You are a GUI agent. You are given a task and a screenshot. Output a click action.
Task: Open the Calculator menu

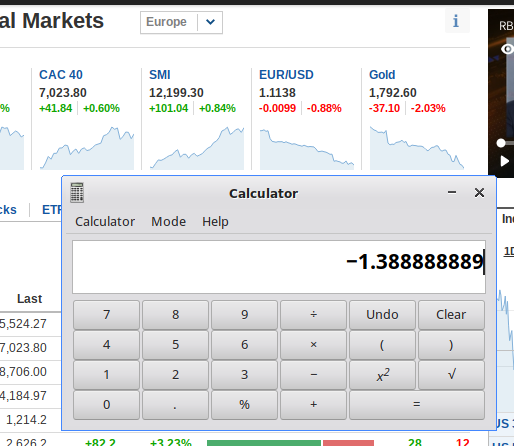coord(105,222)
